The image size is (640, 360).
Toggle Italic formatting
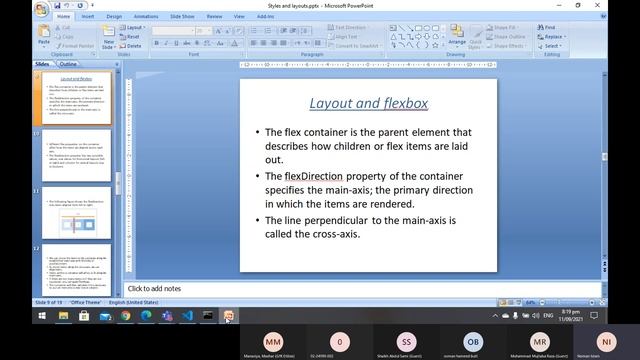[x=166, y=43]
